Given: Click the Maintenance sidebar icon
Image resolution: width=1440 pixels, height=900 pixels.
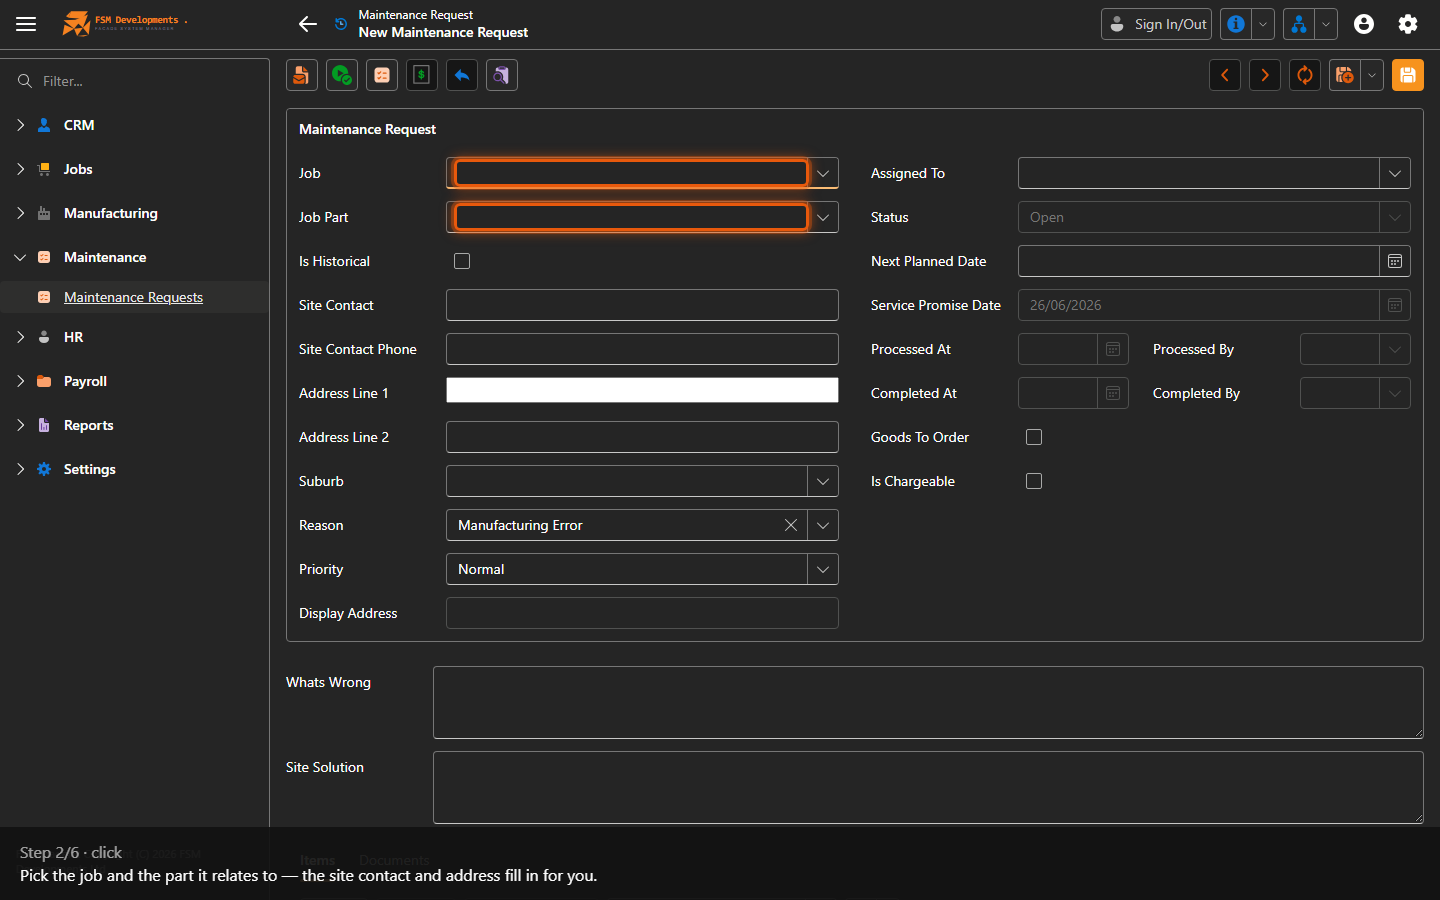Looking at the screenshot, I should pyautogui.click(x=44, y=257).
